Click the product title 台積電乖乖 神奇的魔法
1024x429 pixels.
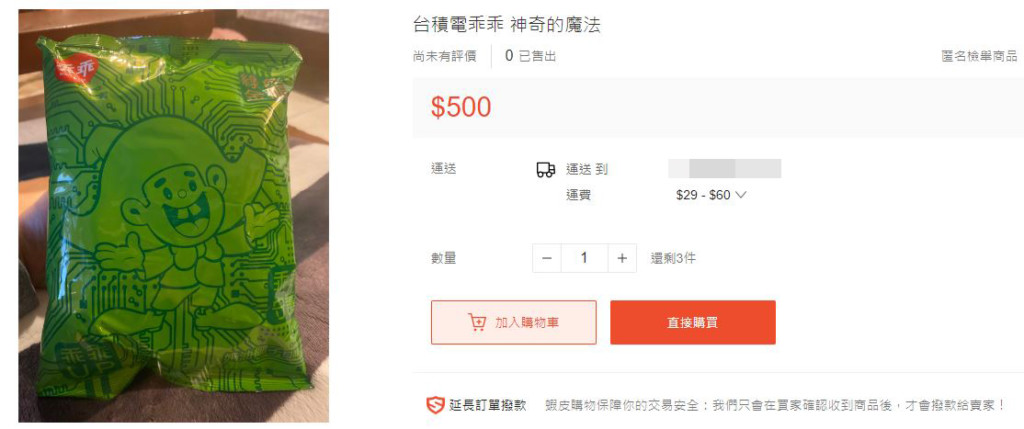[x=507, y=25]
